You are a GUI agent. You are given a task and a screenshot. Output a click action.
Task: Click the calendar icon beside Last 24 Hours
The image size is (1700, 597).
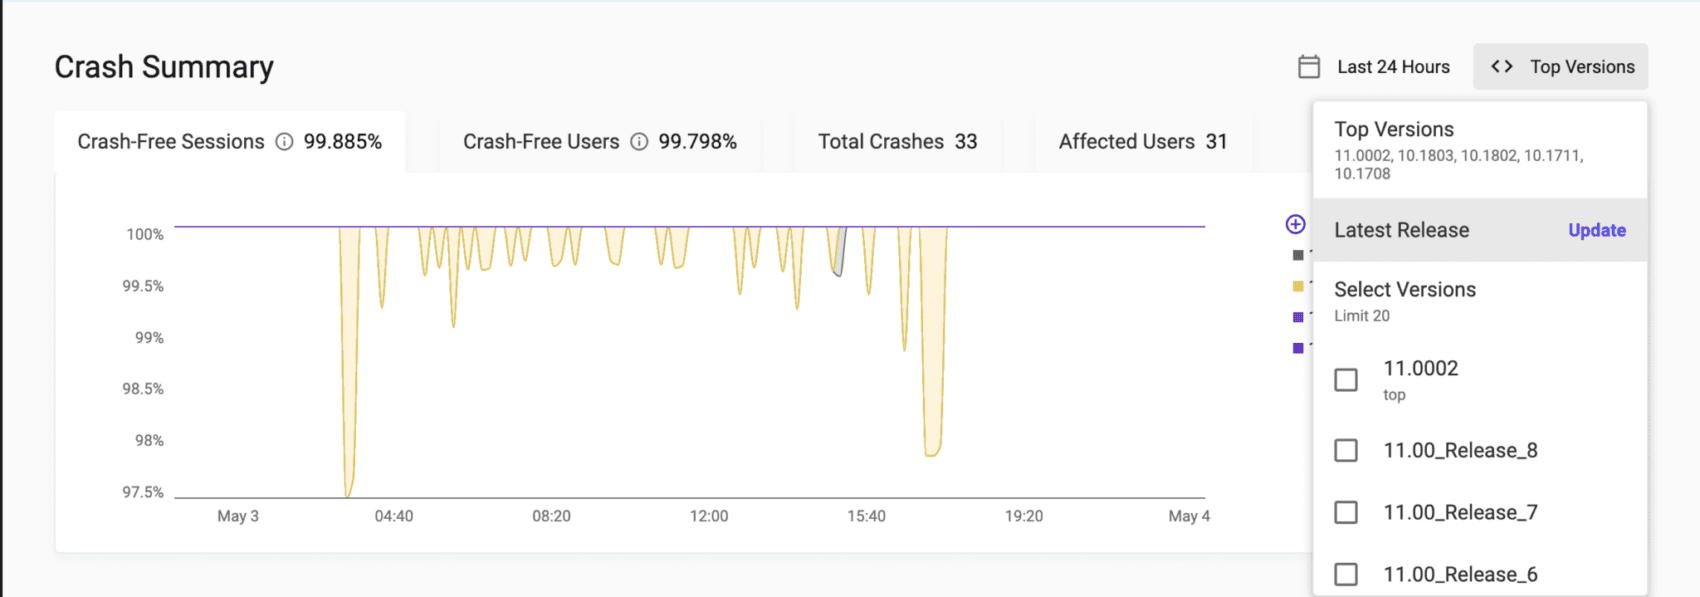(1308, 65)
